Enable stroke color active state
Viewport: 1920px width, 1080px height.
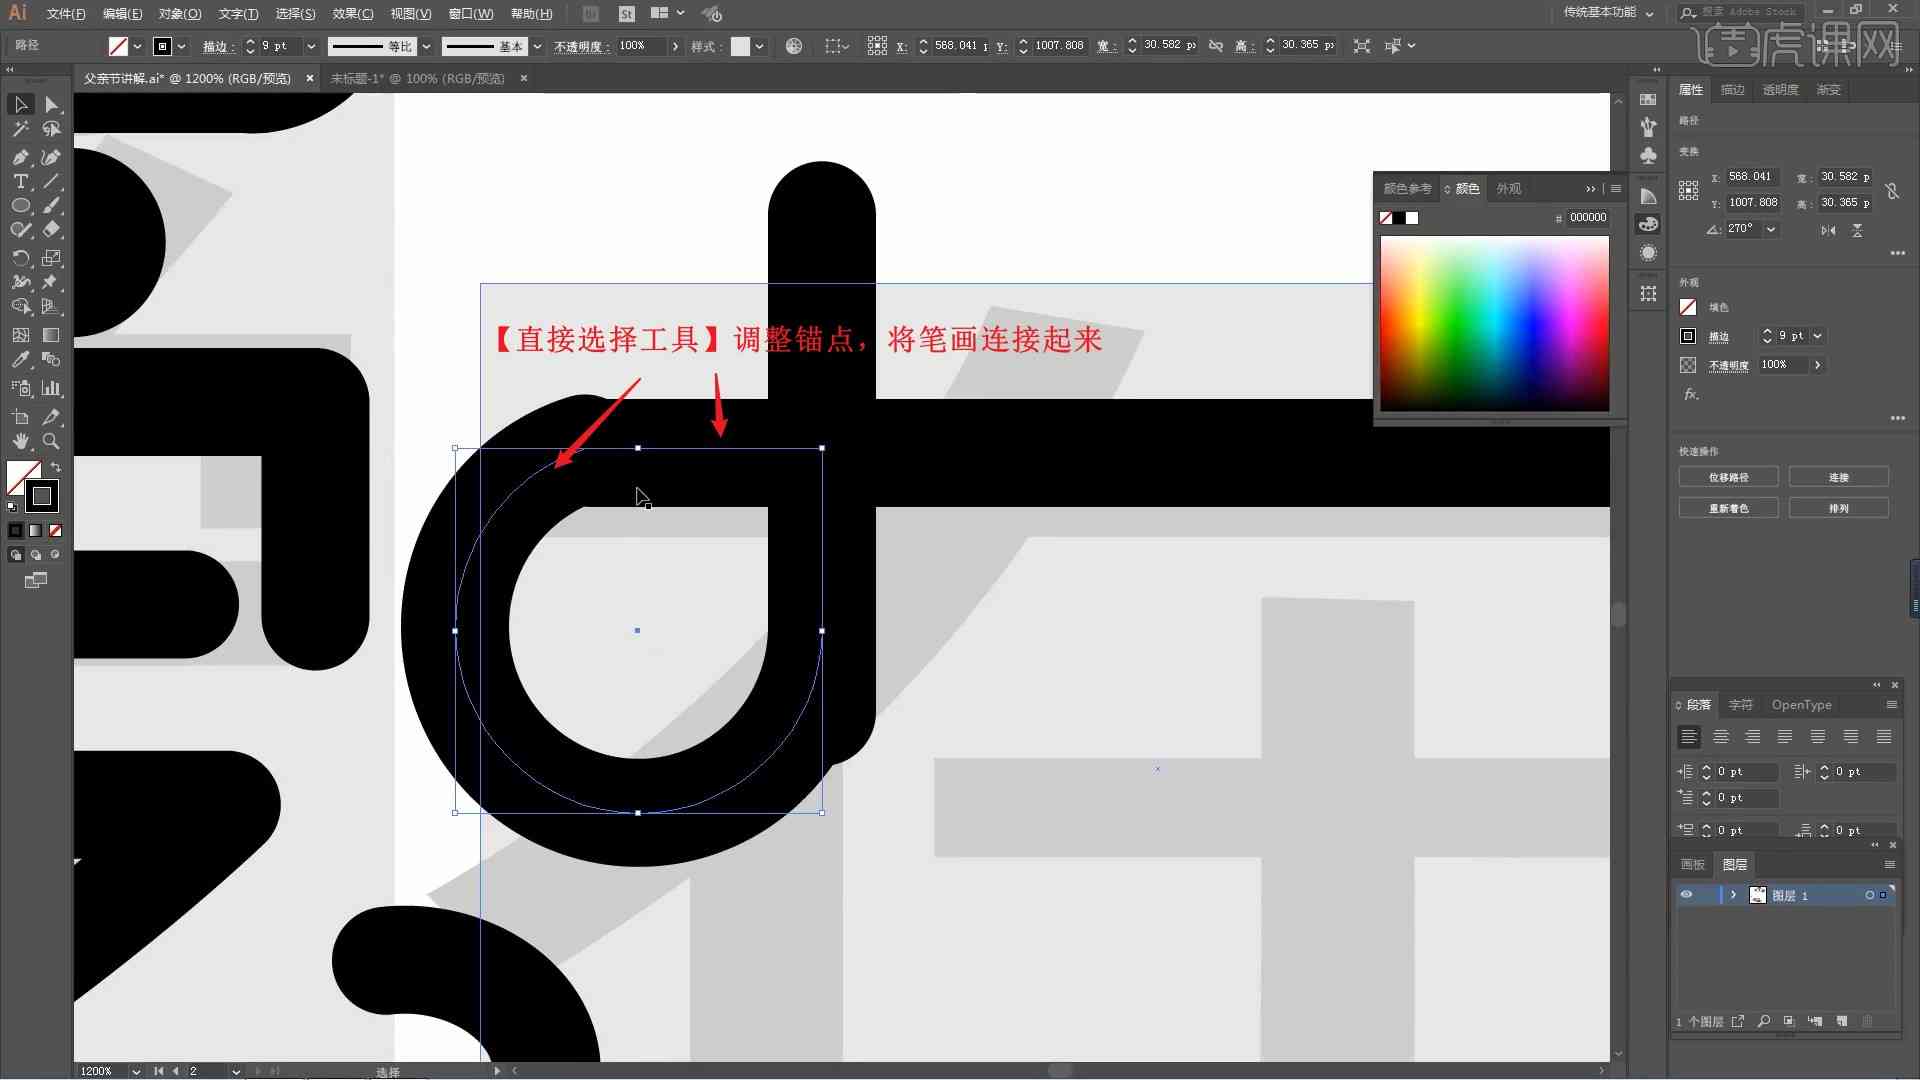click(x=40, y=496)
